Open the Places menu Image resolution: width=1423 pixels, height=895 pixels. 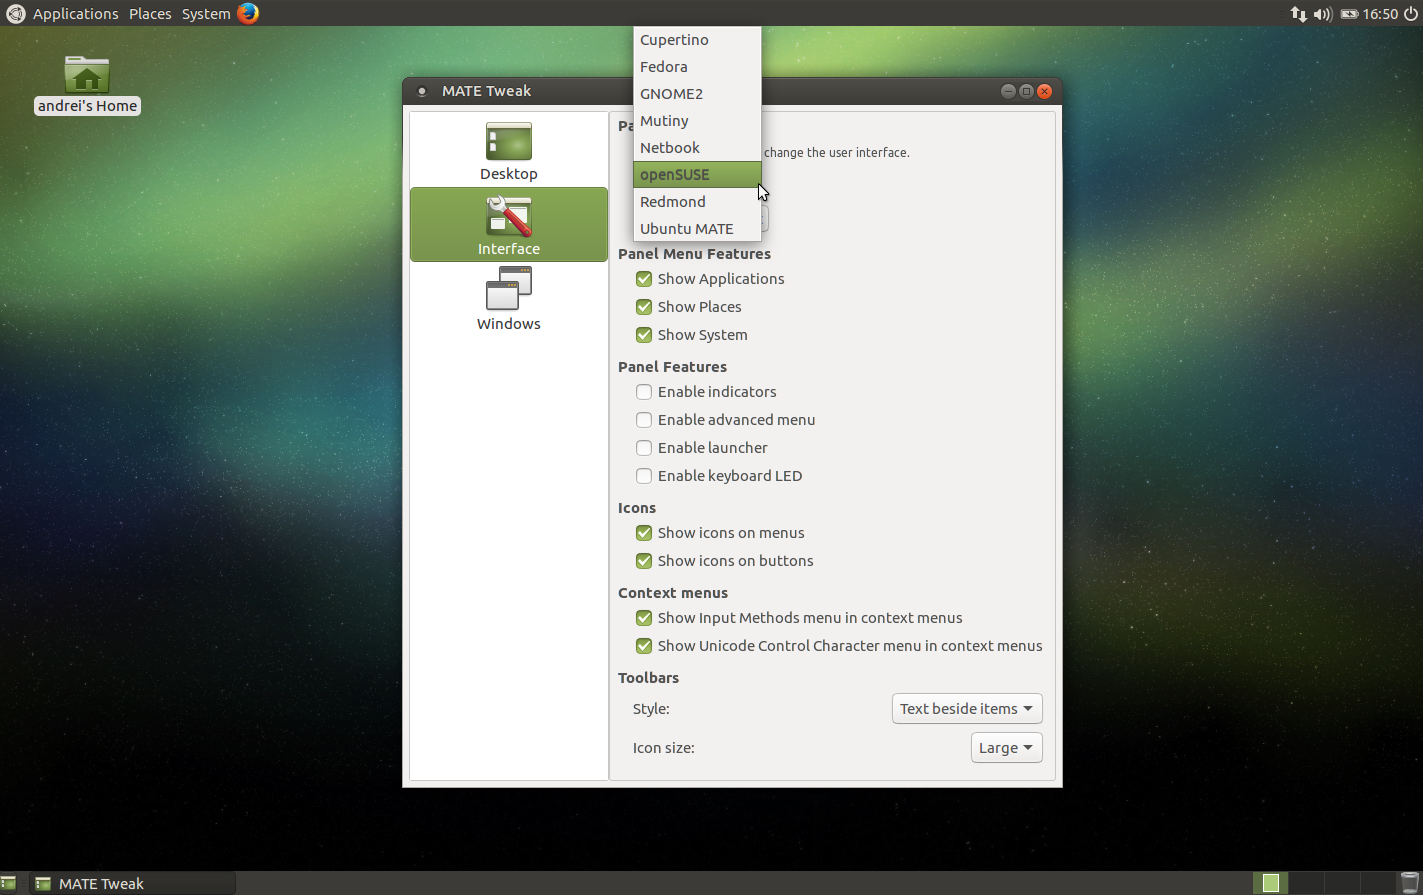(150, 14)
